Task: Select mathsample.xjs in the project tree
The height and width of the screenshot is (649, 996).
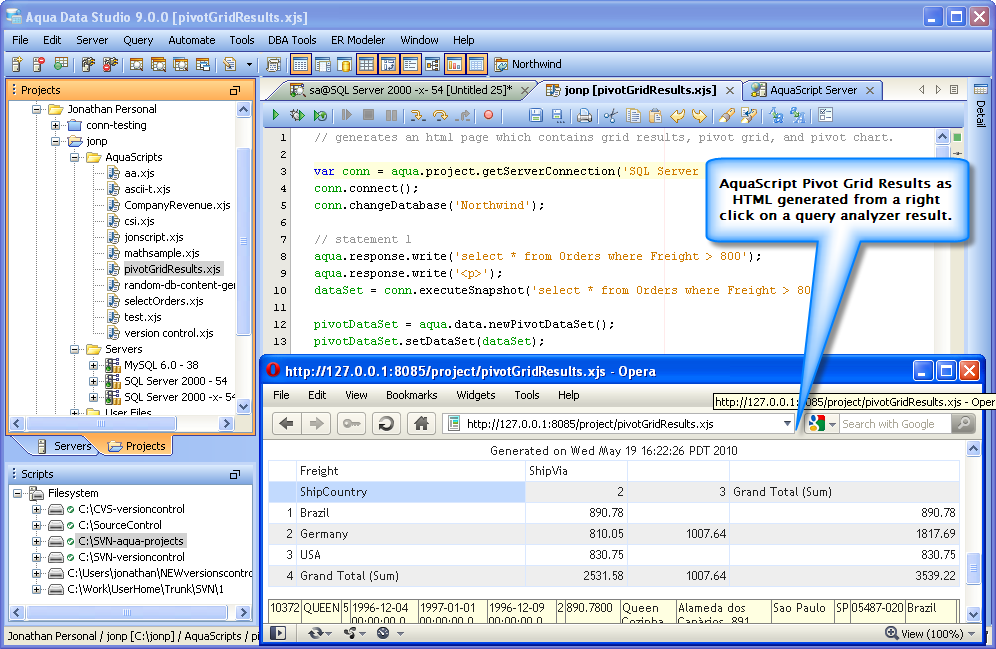Action: coord(161,253)
